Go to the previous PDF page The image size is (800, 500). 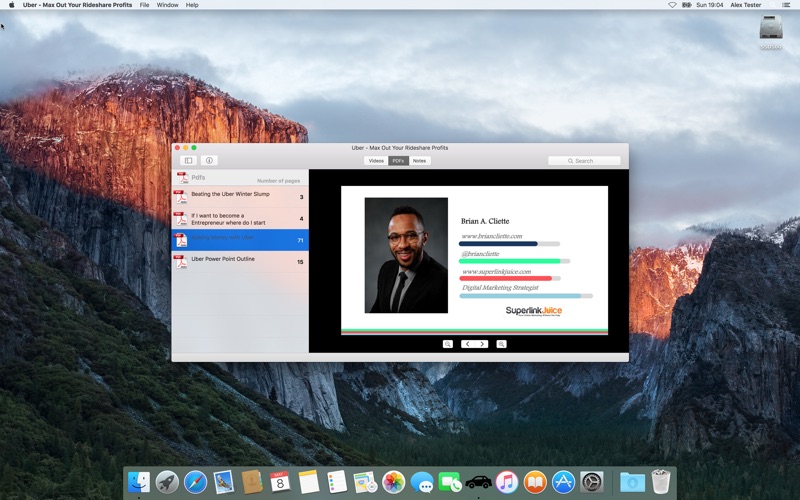(x=467, y=344)
